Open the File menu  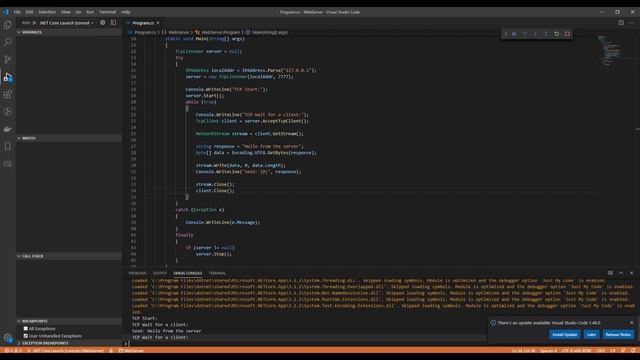click(x=17, y=12)
